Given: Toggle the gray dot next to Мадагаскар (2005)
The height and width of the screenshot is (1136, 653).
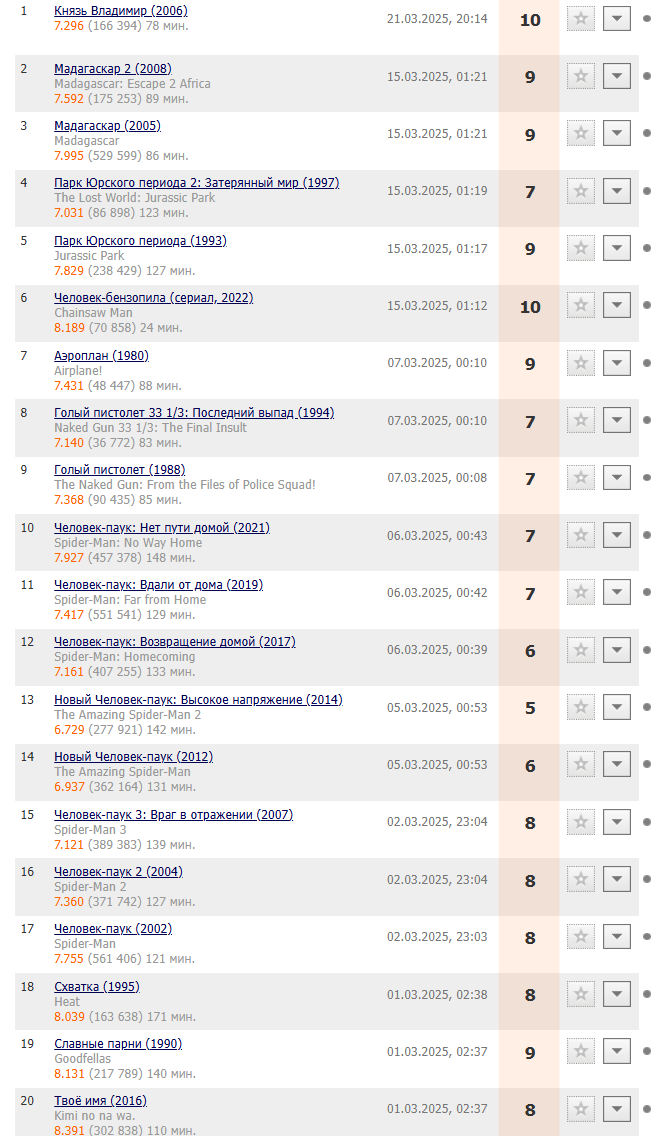Looking at the screenshot, I should (x=646, y=133).
